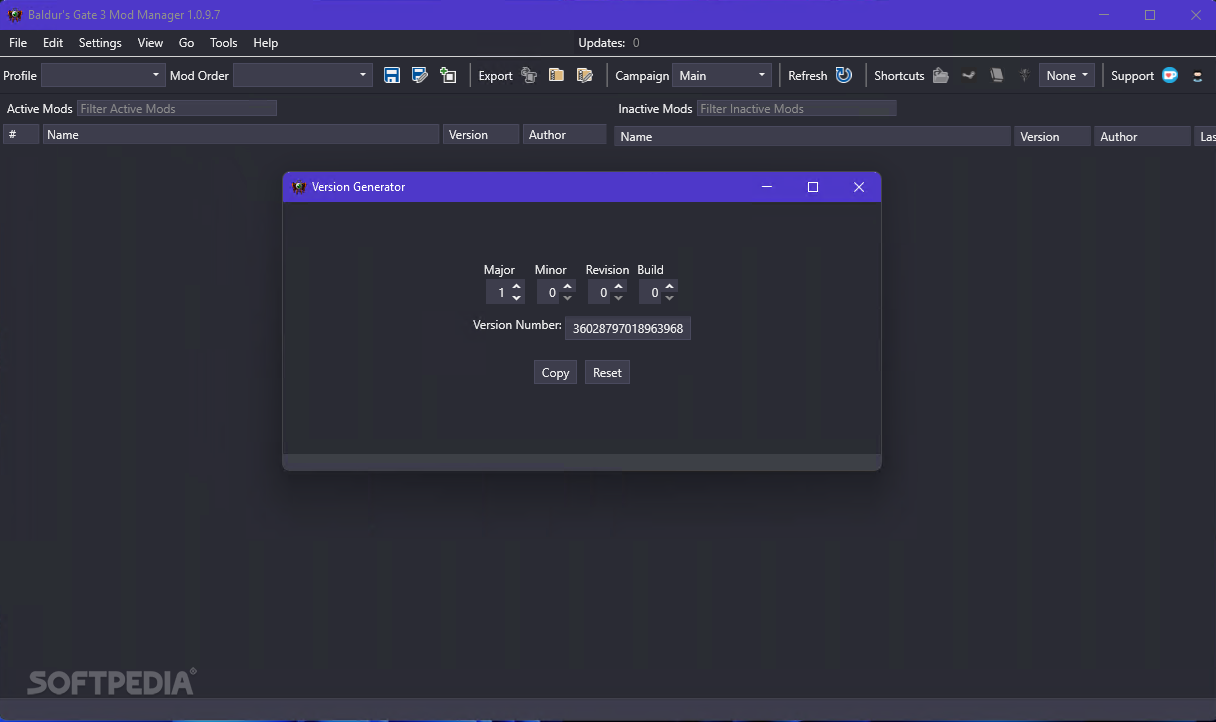The height and width of the screenshot is (722, 1216).
Task: Click the Major number field
Action: point(498,292)
